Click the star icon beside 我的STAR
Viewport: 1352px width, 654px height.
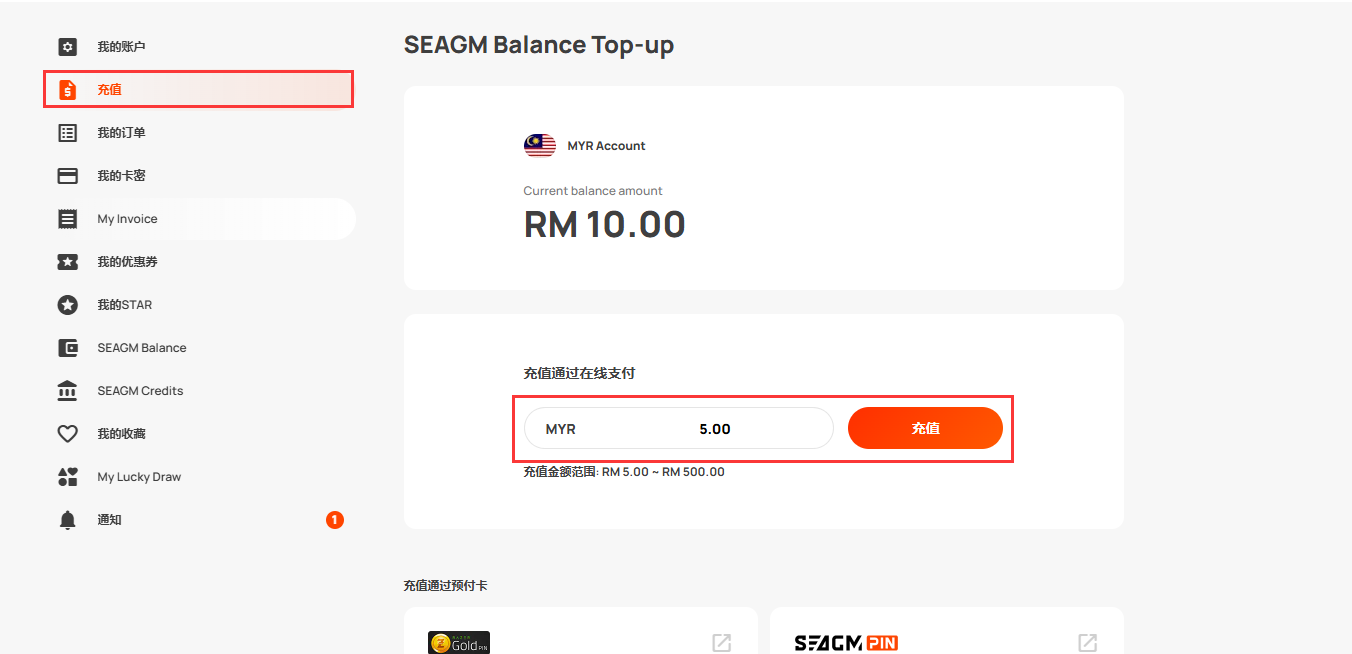pos(67,305)
